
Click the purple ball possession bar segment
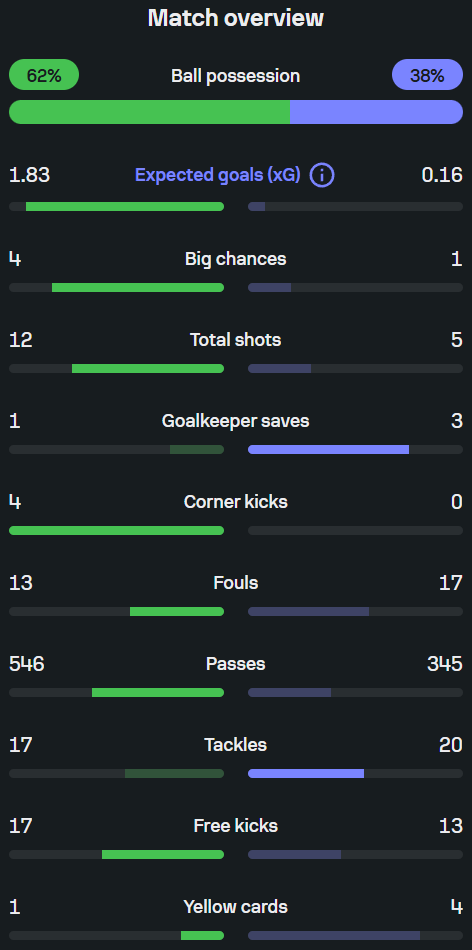tap(376, 112)
